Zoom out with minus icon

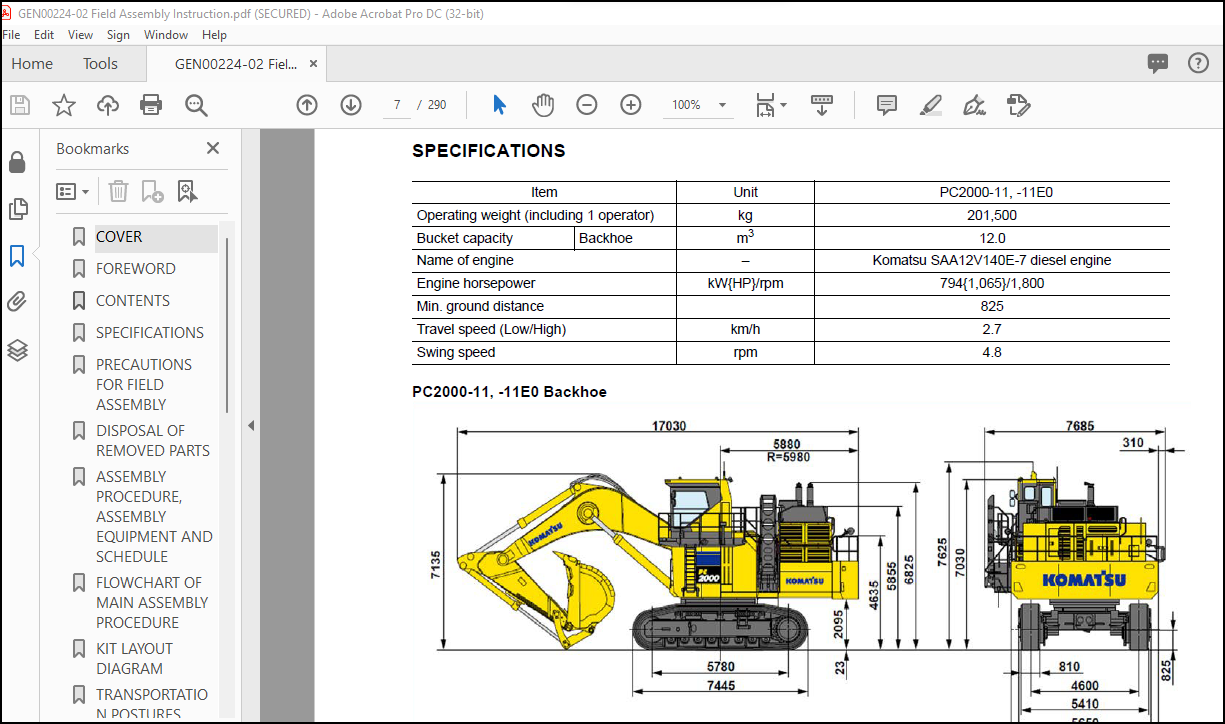pyautogui.click(x=587, y=105)
